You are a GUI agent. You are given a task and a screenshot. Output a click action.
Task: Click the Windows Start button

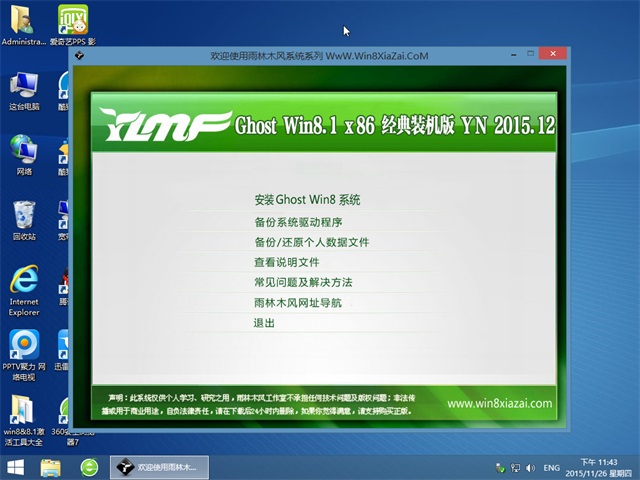[15, 467]
